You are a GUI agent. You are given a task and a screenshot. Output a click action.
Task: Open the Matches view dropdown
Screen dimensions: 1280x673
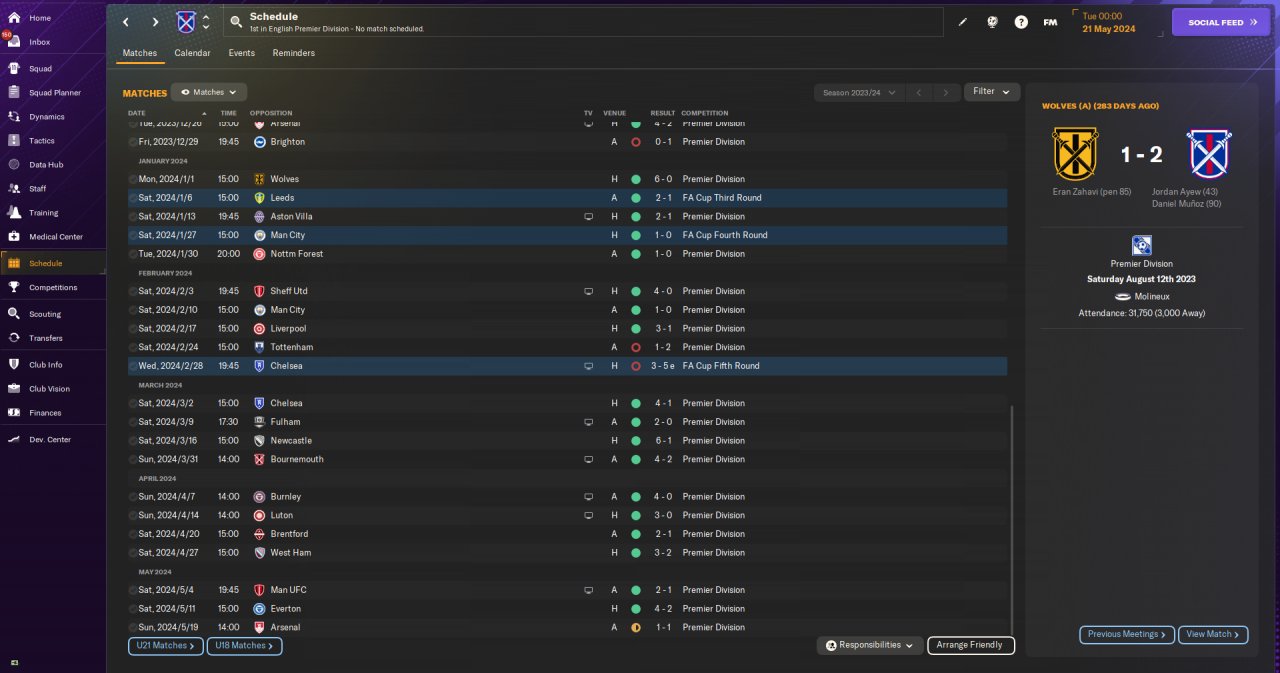point(209,92)
